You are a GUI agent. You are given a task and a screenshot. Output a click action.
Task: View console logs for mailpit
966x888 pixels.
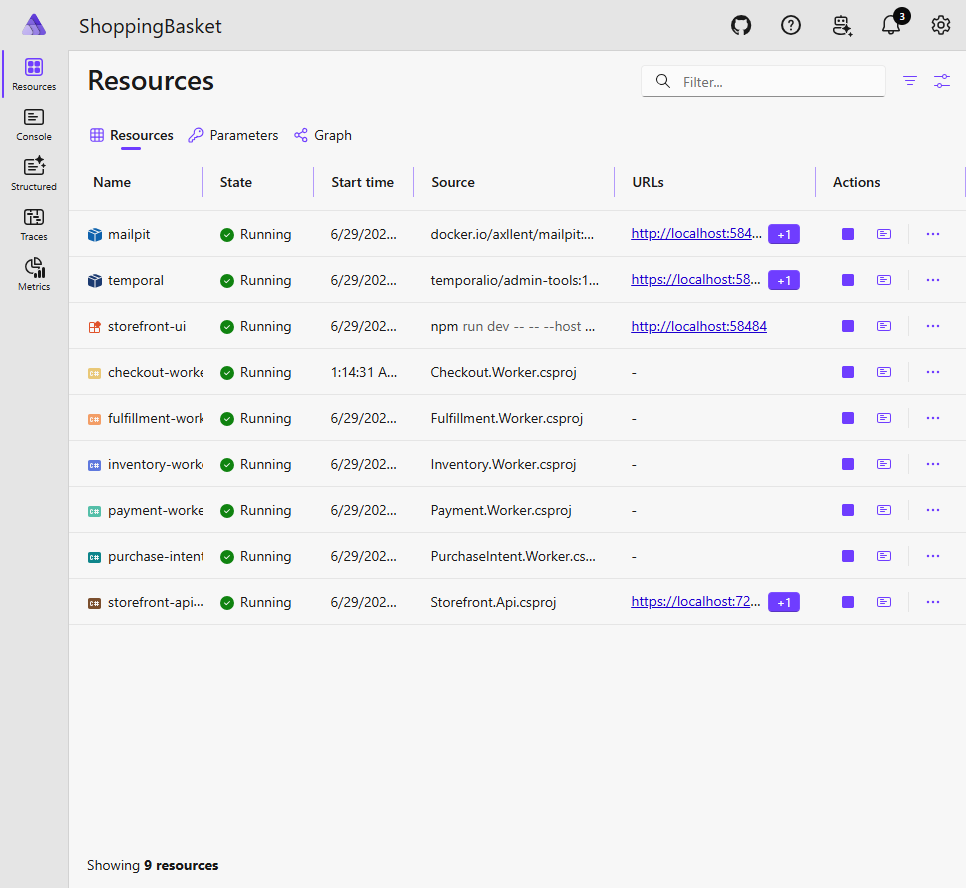tap(883, 234)
